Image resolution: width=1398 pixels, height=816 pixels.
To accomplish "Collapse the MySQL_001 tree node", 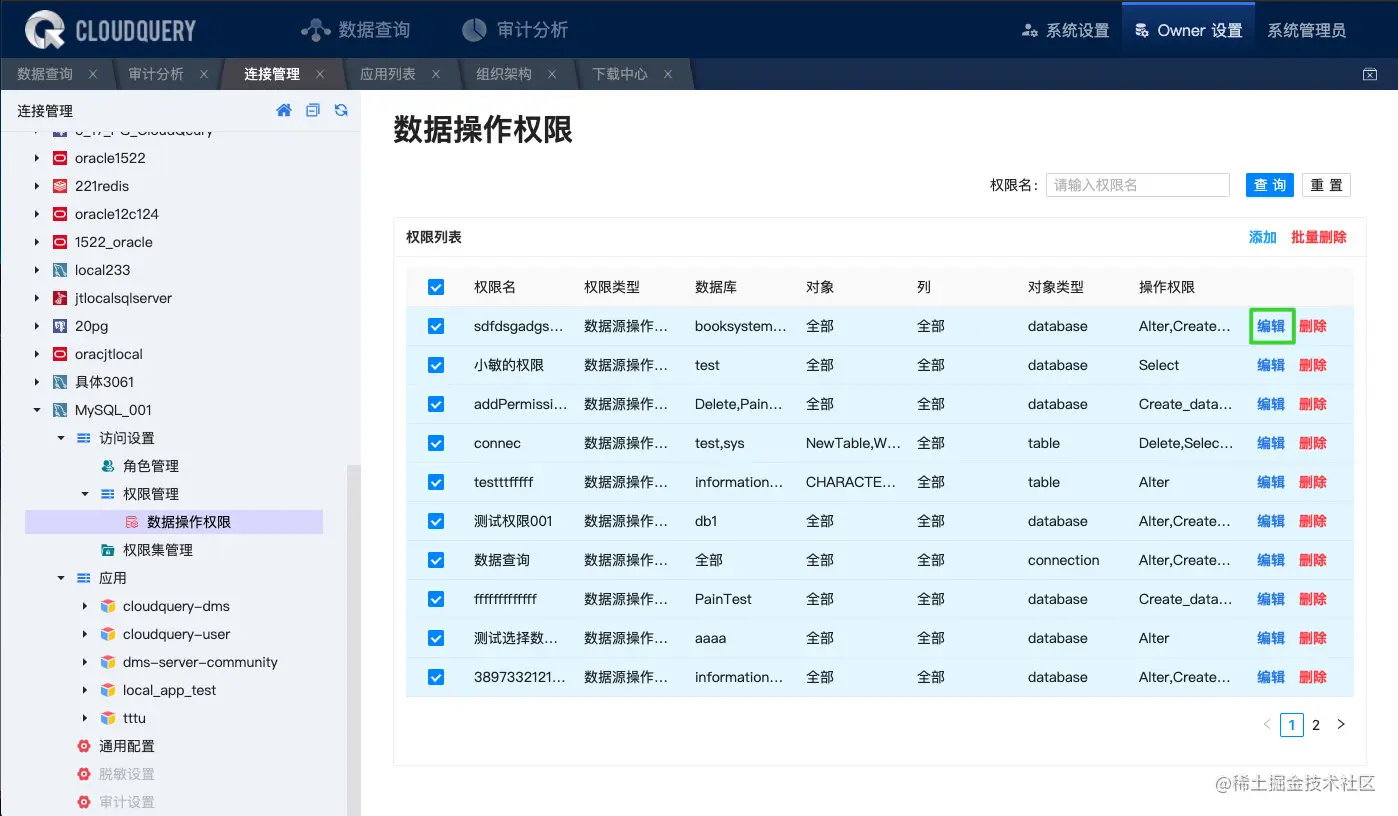I will point(37,410).
